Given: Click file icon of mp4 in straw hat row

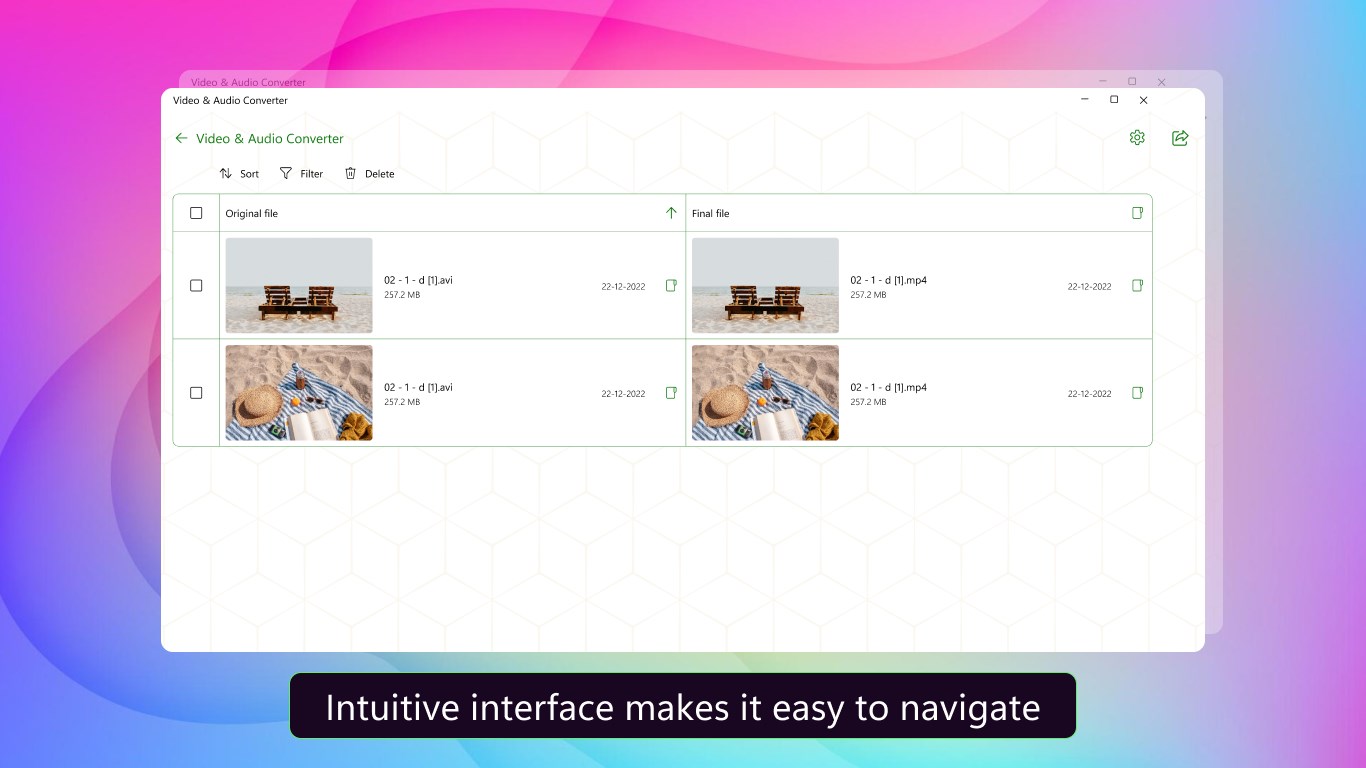Looking at the screenshot, I should pyautogui.click(x=1137, y=393).
